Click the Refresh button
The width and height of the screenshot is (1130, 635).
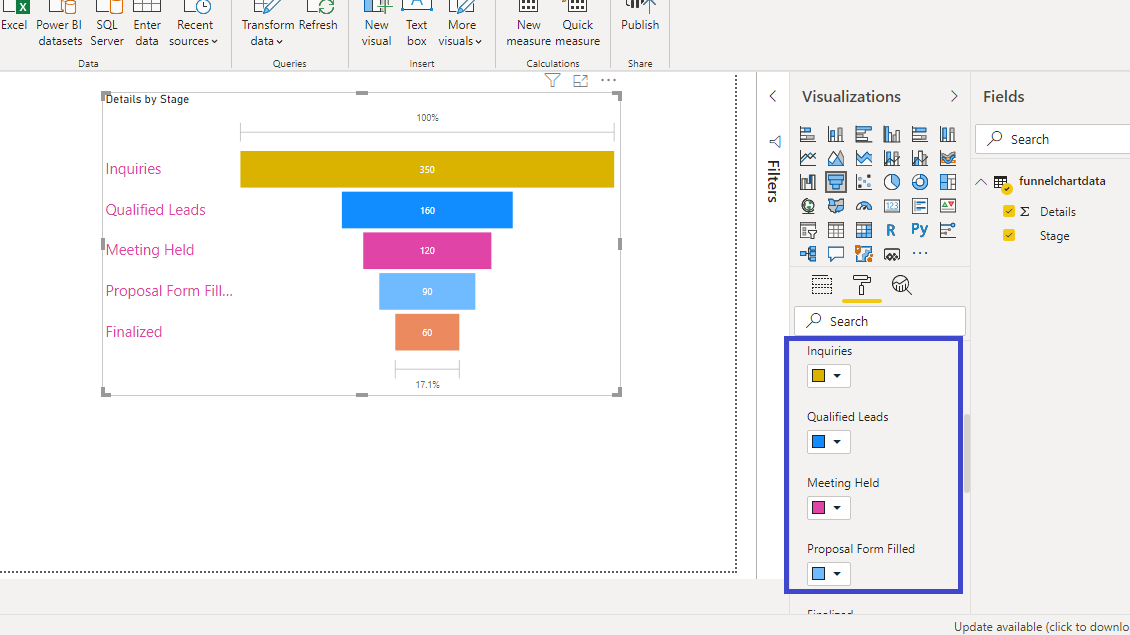click(319, 17)
